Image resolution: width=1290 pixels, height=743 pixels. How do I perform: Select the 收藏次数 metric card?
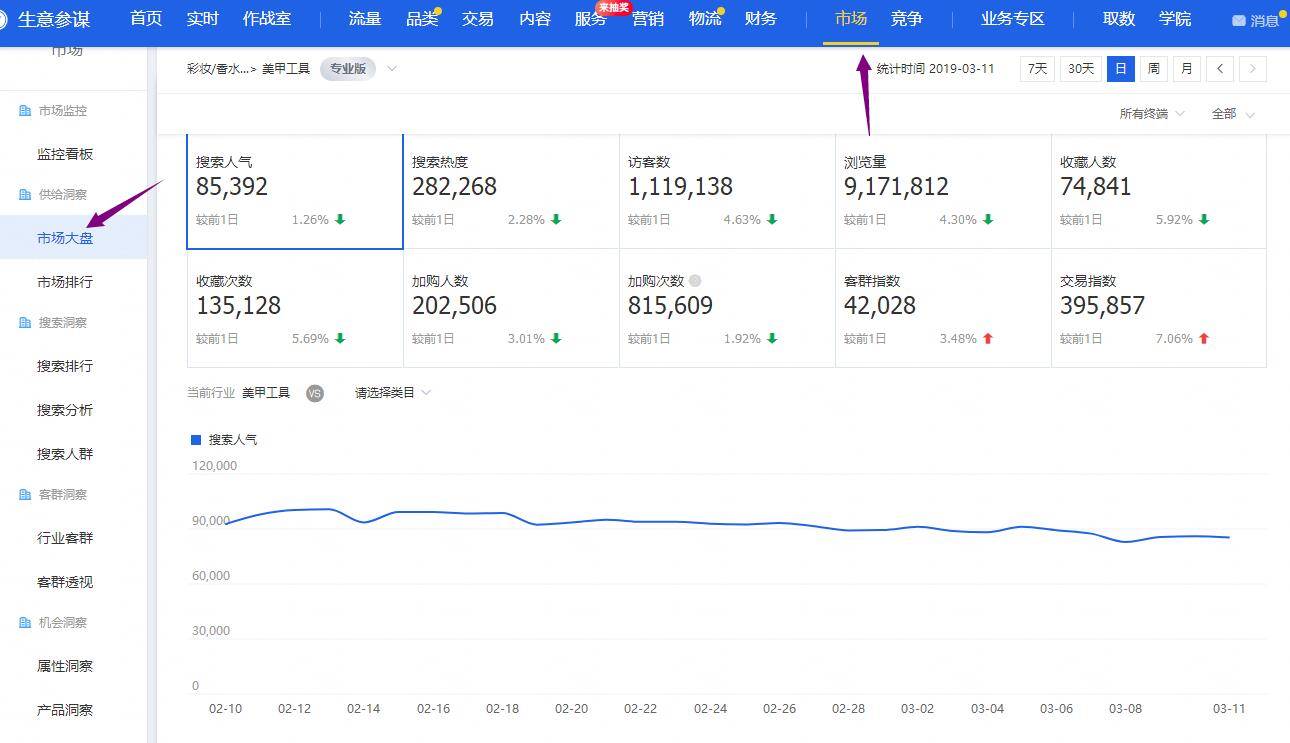[x=295, y=308]
